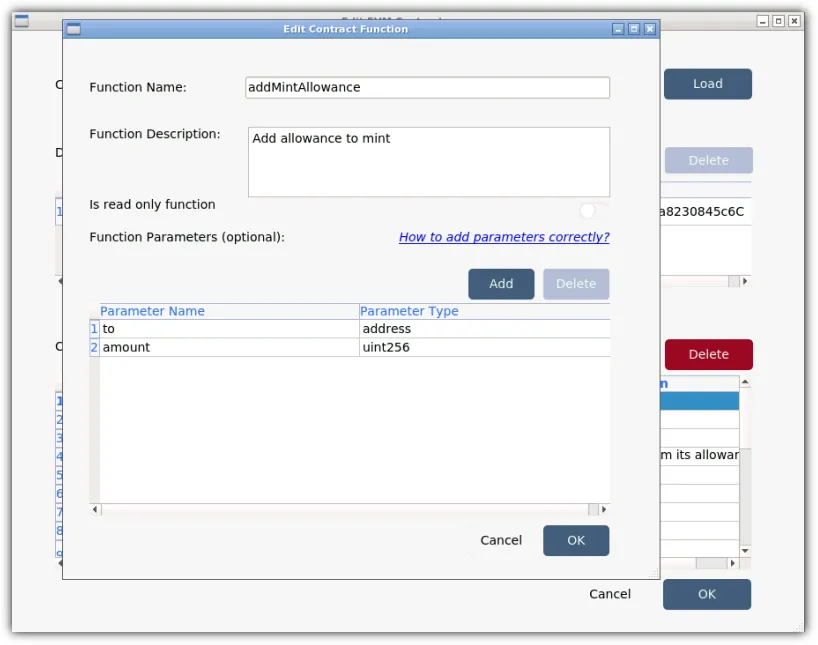The image size is (818, 645).
Task: Click the parameters table left scroll arrow
Action: pos(95,509)
